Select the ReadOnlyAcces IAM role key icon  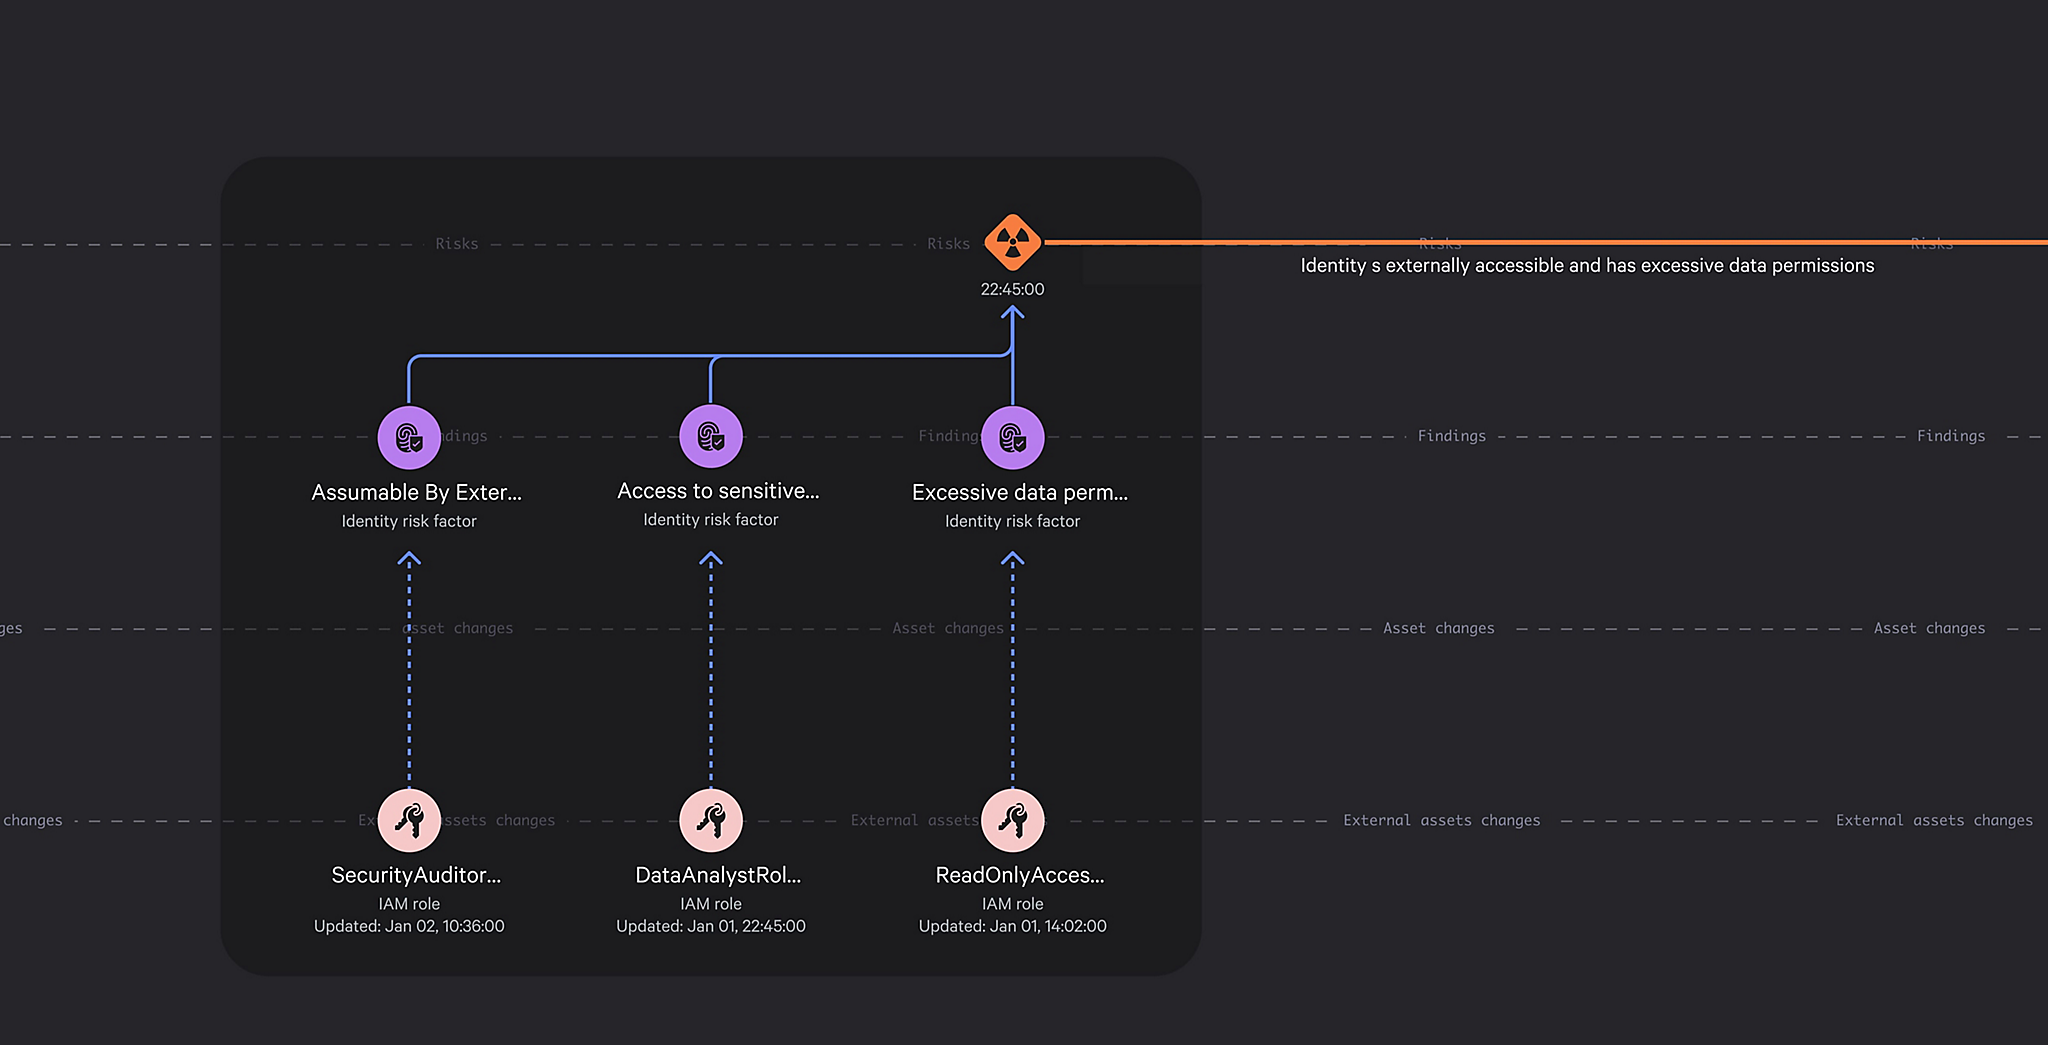pos(1012,820)
